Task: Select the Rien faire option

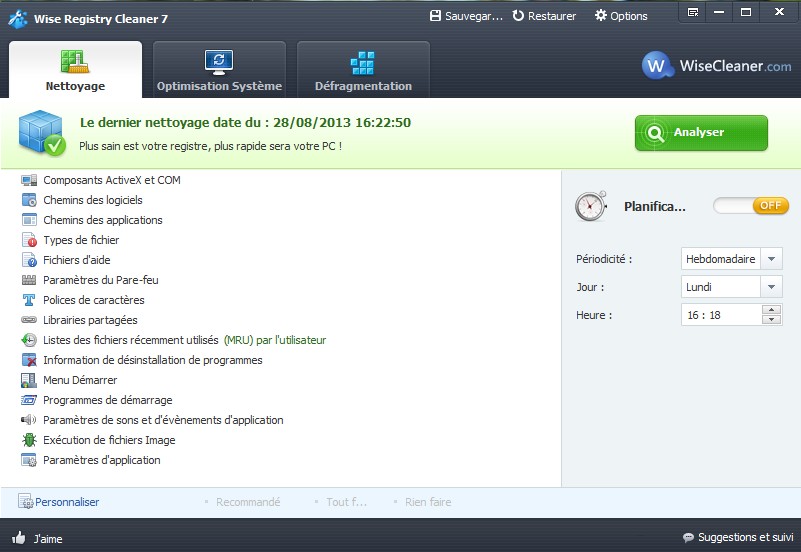Action: [428, 502]
